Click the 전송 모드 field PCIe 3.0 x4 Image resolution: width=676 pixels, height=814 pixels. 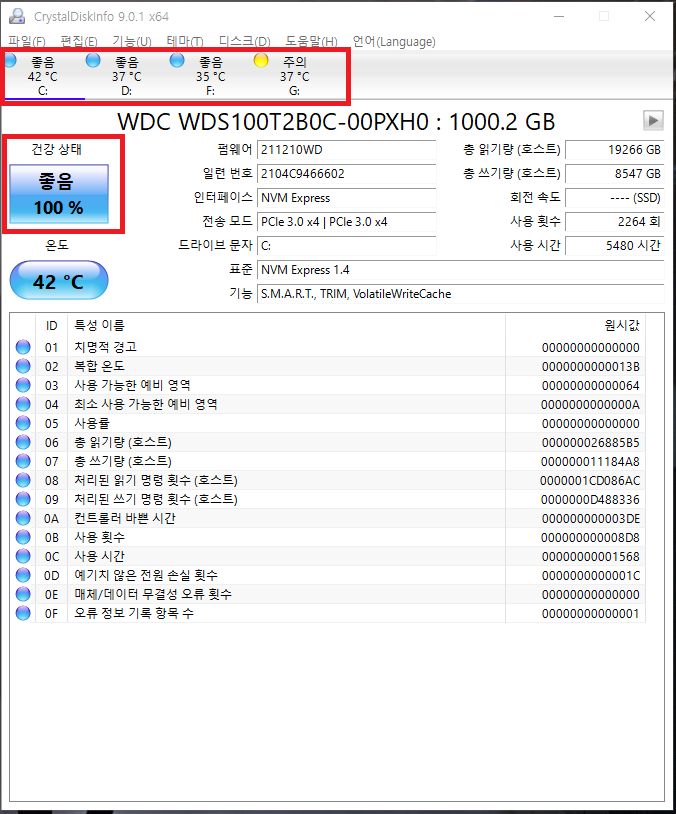point(346,222)
